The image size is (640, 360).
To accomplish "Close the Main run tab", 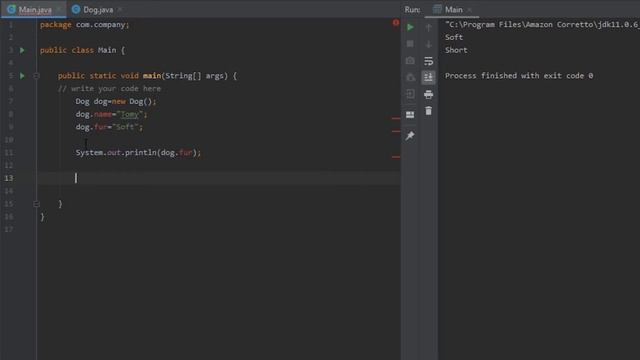I will point(470,9).
